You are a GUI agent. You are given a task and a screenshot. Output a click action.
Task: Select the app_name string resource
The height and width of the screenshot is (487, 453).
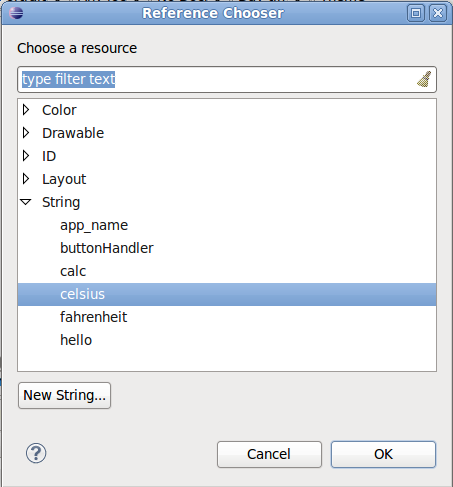tap(94, 225)
